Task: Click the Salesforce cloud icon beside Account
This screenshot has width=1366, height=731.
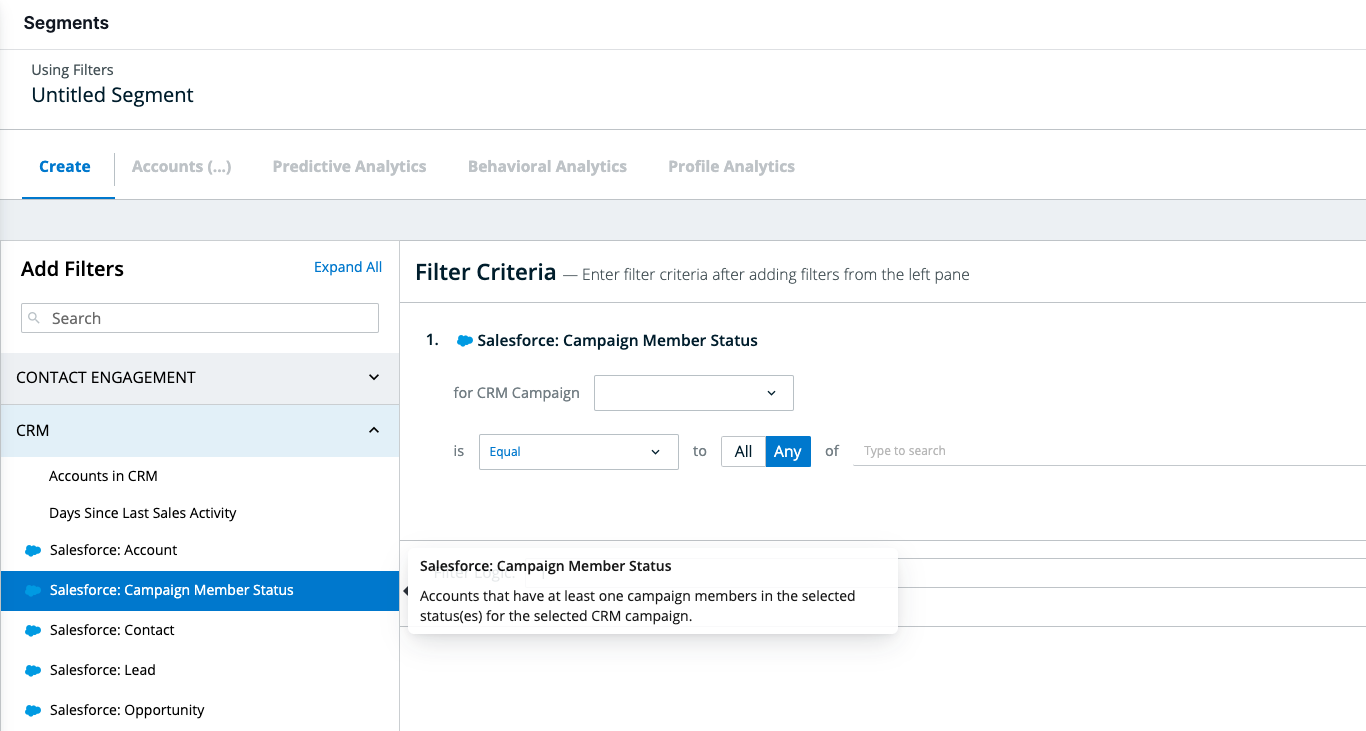Action: click(x=33, y=551)
